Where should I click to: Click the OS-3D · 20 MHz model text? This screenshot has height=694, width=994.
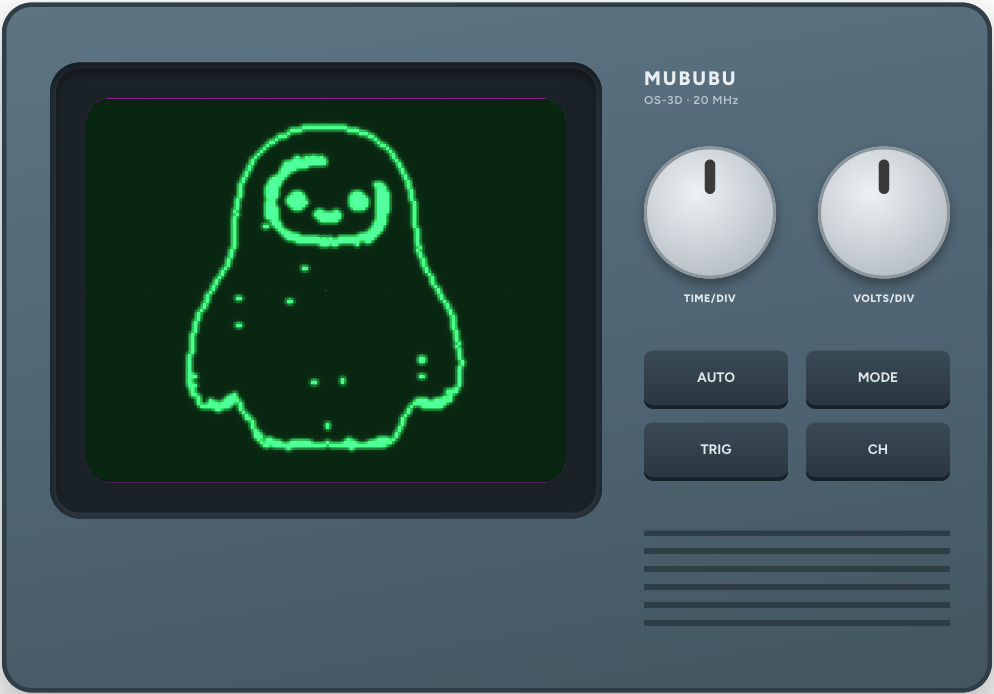pyautogui.click(x=691, y=100)
